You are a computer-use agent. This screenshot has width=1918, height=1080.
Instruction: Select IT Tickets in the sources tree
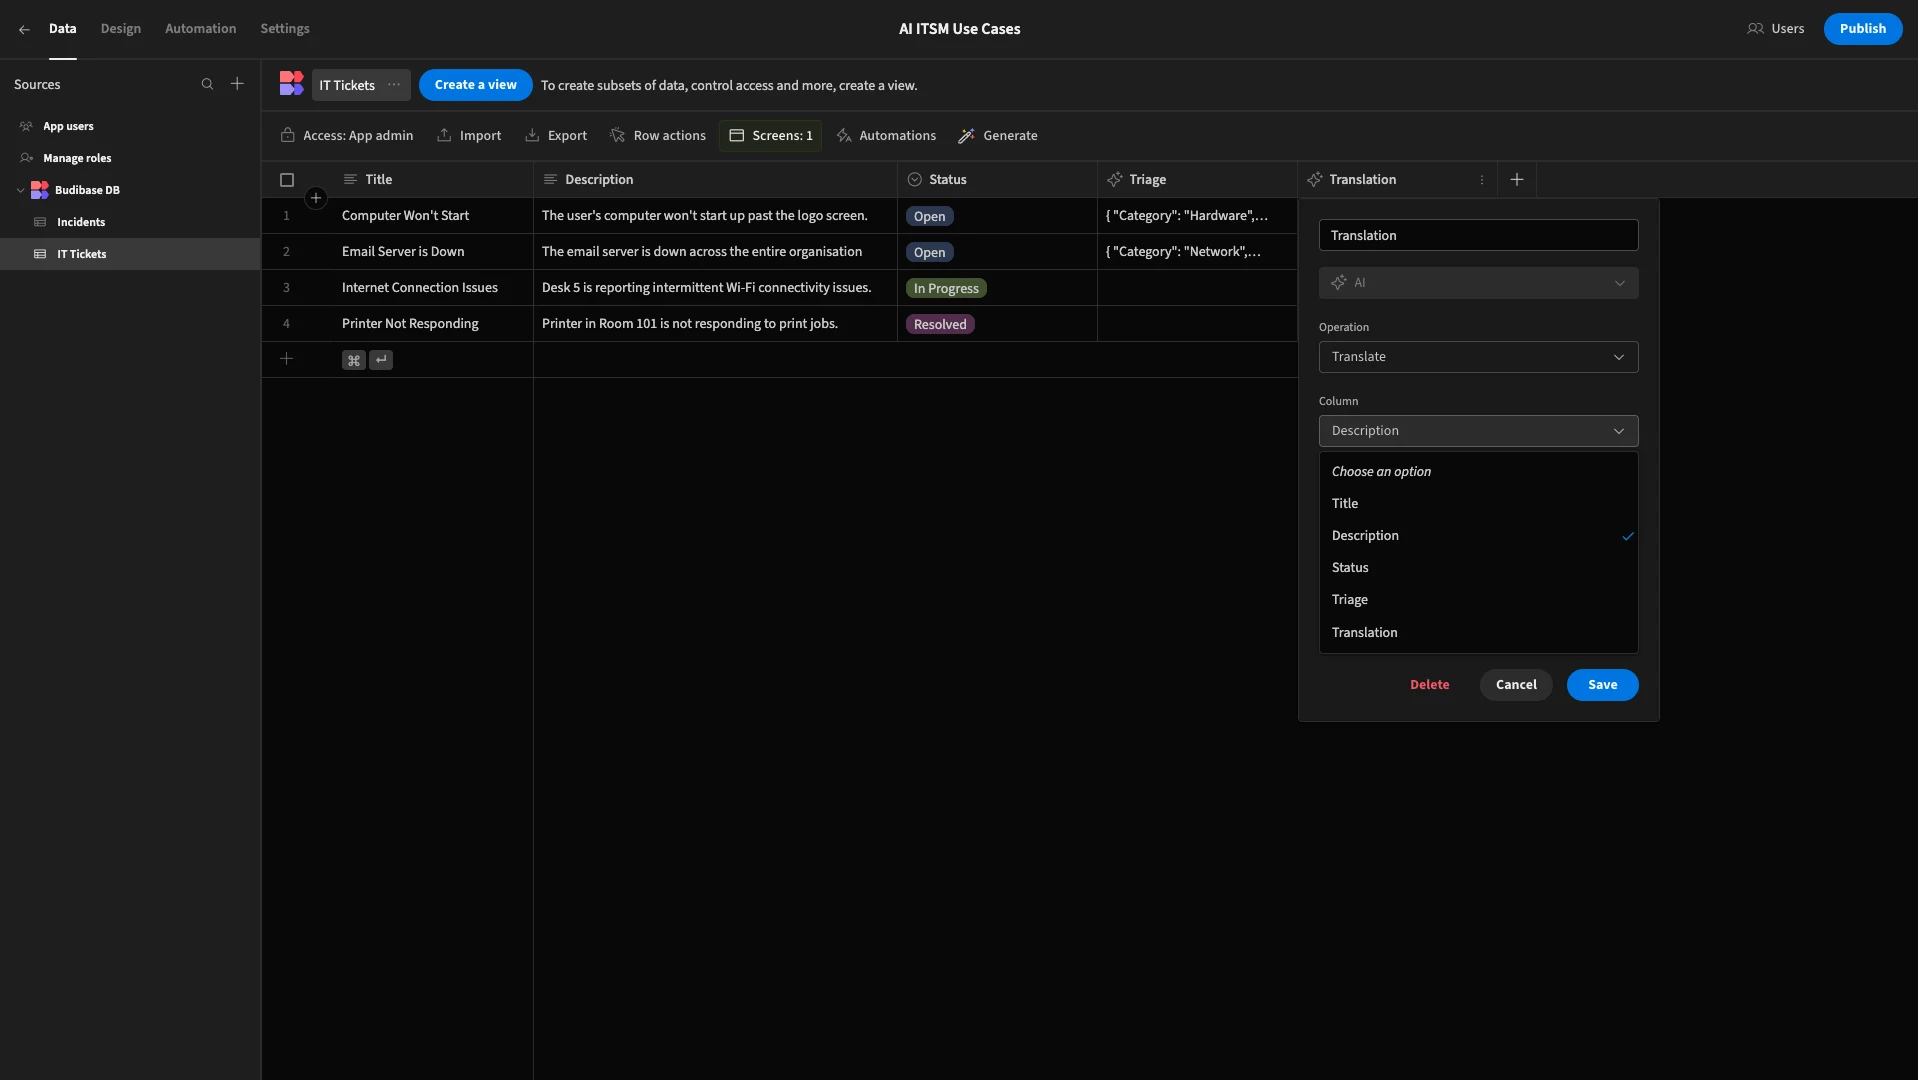click(130, 254)
